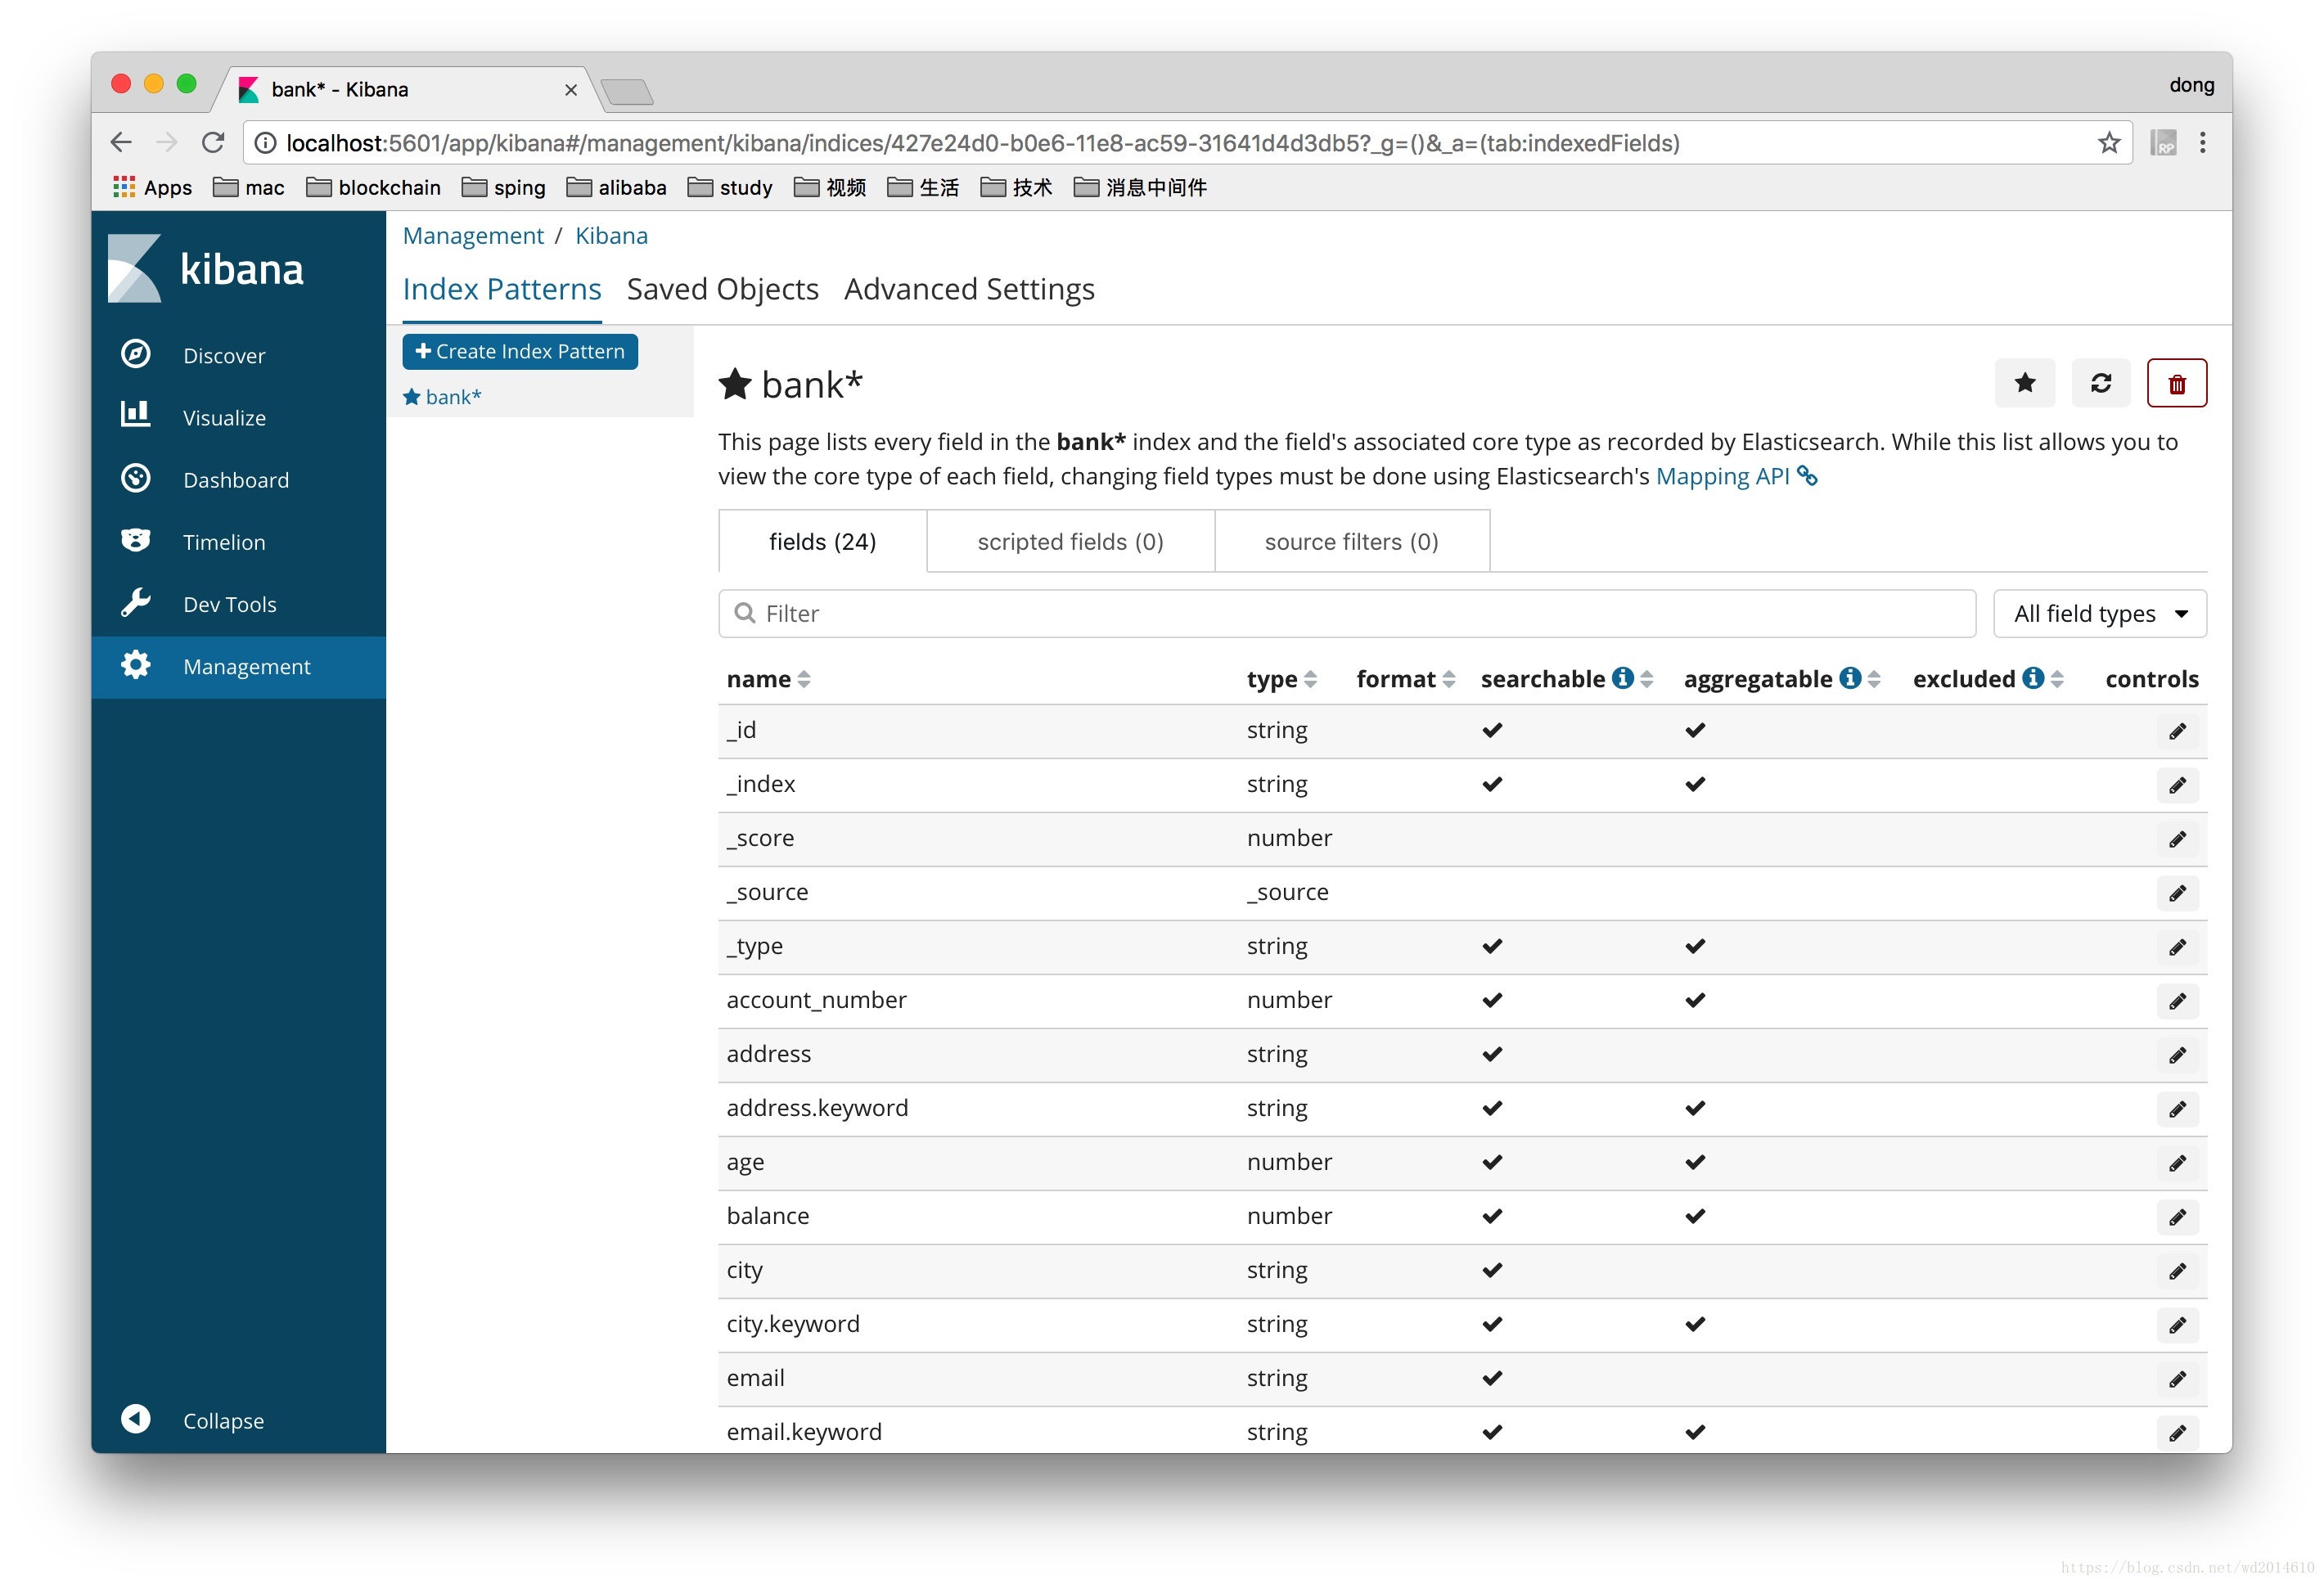Click the Dashboard navigation icon
Image resolution: width=2324 pixels, height=1584 pixels.
[x=139, y=480]
